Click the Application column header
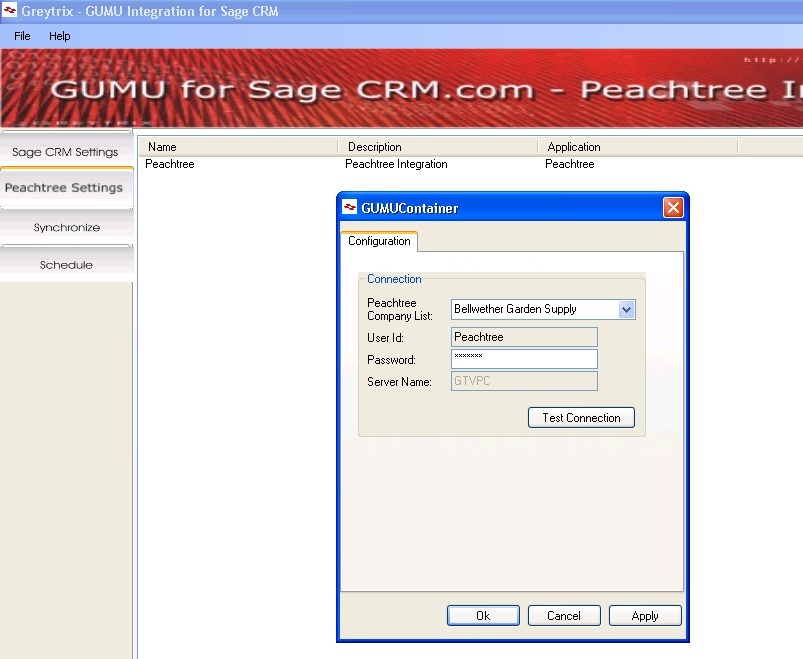The width and height of the screenshot is (803, 659). (638, 147)
